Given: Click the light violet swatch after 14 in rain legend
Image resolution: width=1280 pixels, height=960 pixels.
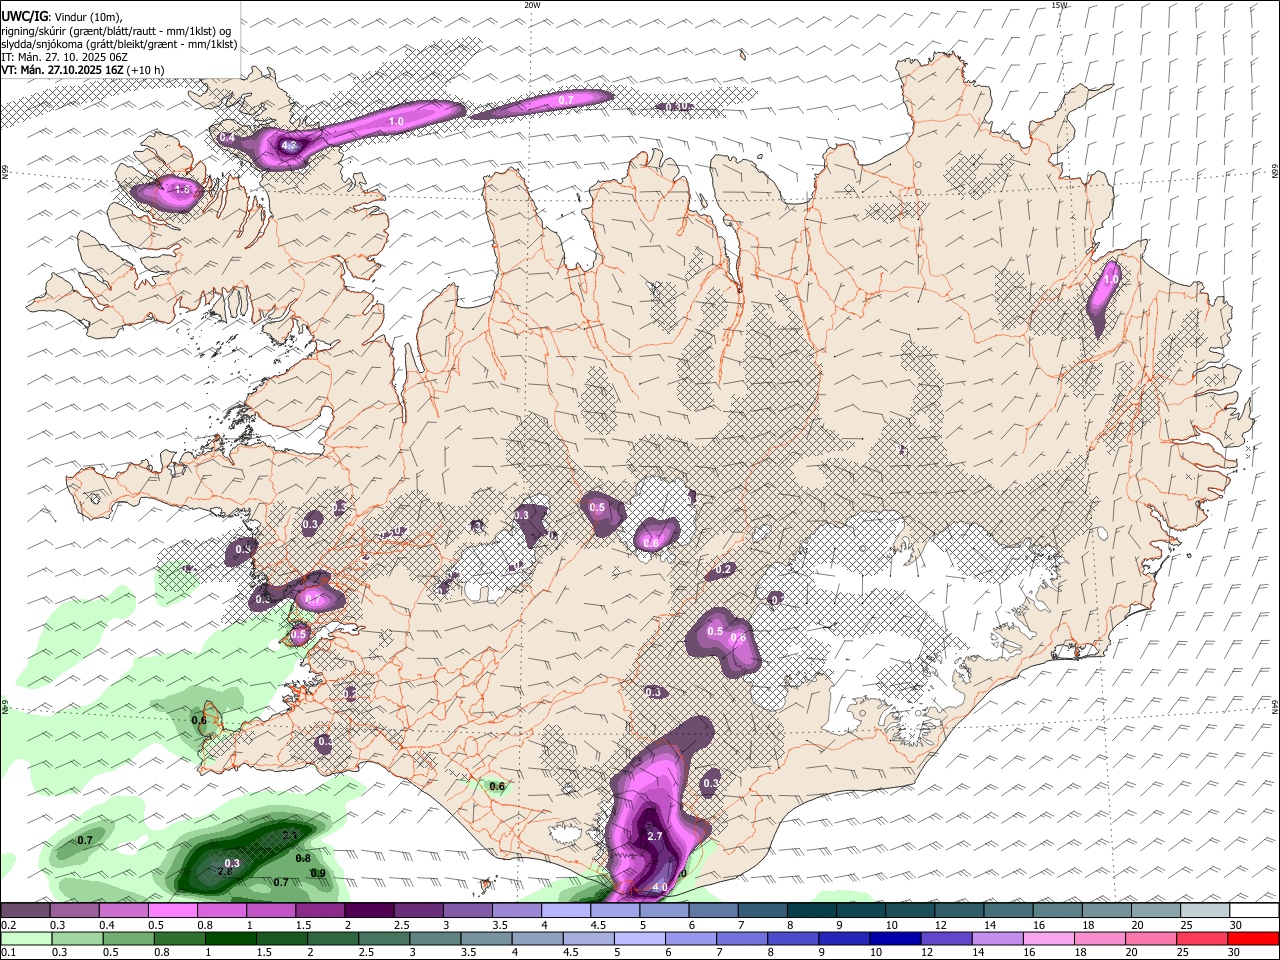Looking at the screenshot, I should pos(998,938).
